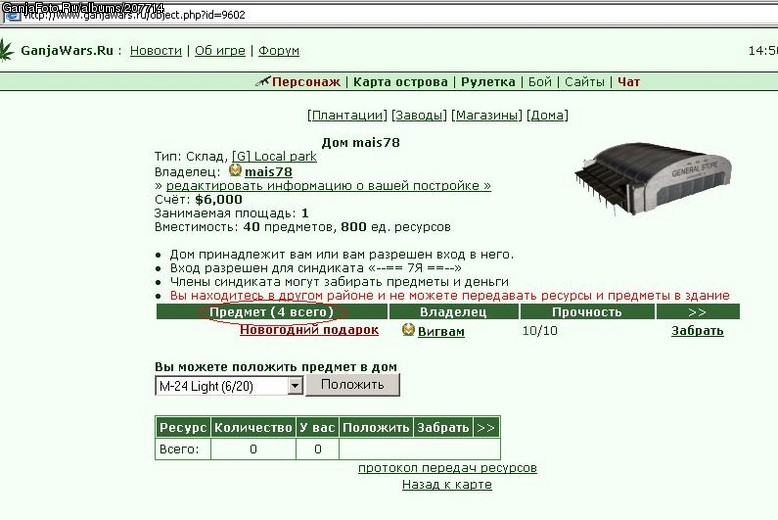The image size is (778, 520).
Task: Click the Положить button
Action: (352, 385)
